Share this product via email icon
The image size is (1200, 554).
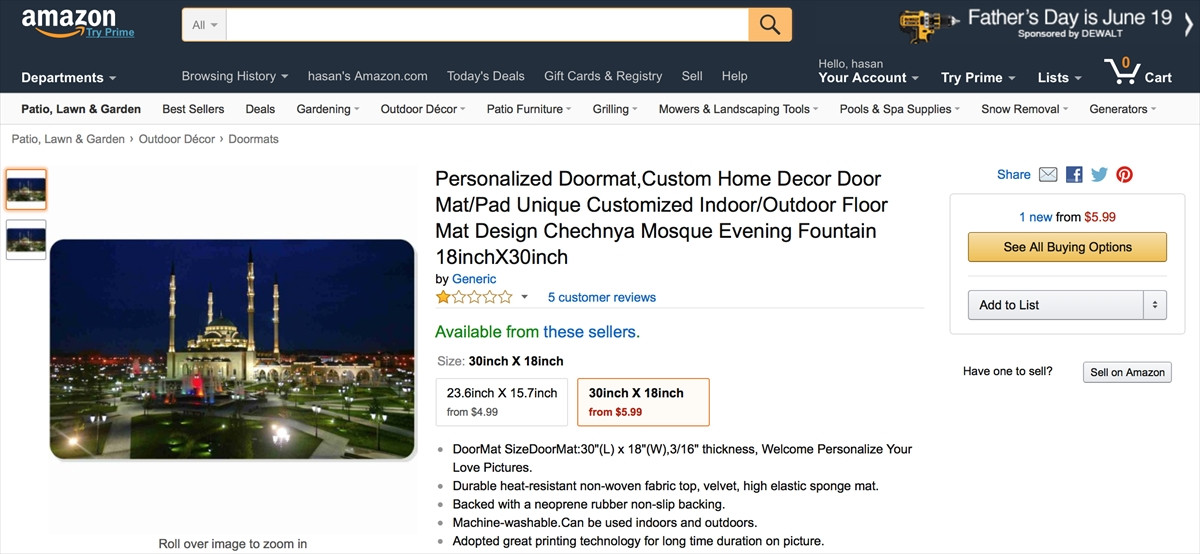[1048, 175]
